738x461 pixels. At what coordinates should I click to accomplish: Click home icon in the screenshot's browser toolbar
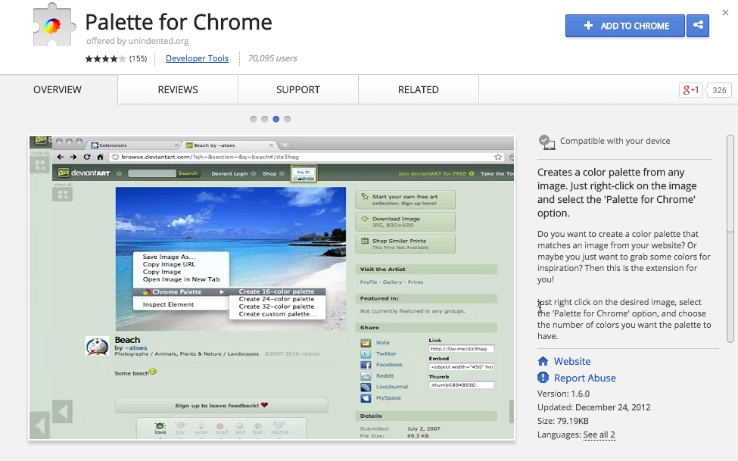(100, 157)
